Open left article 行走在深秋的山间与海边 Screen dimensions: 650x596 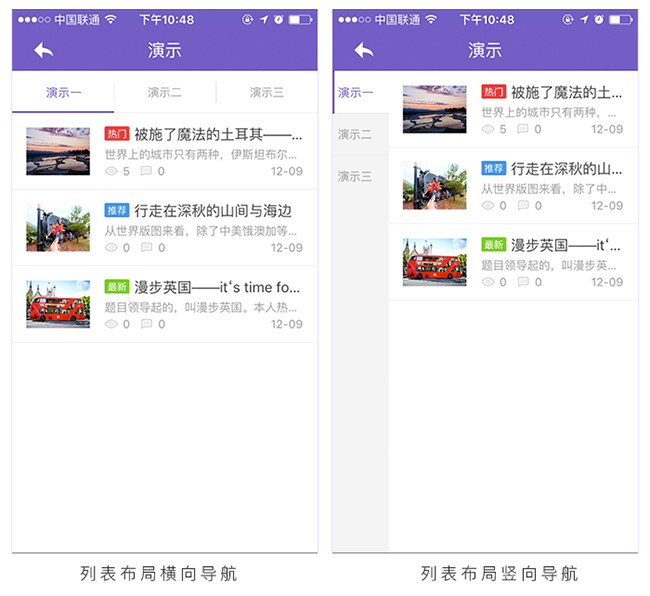click(x=212, y=210)
